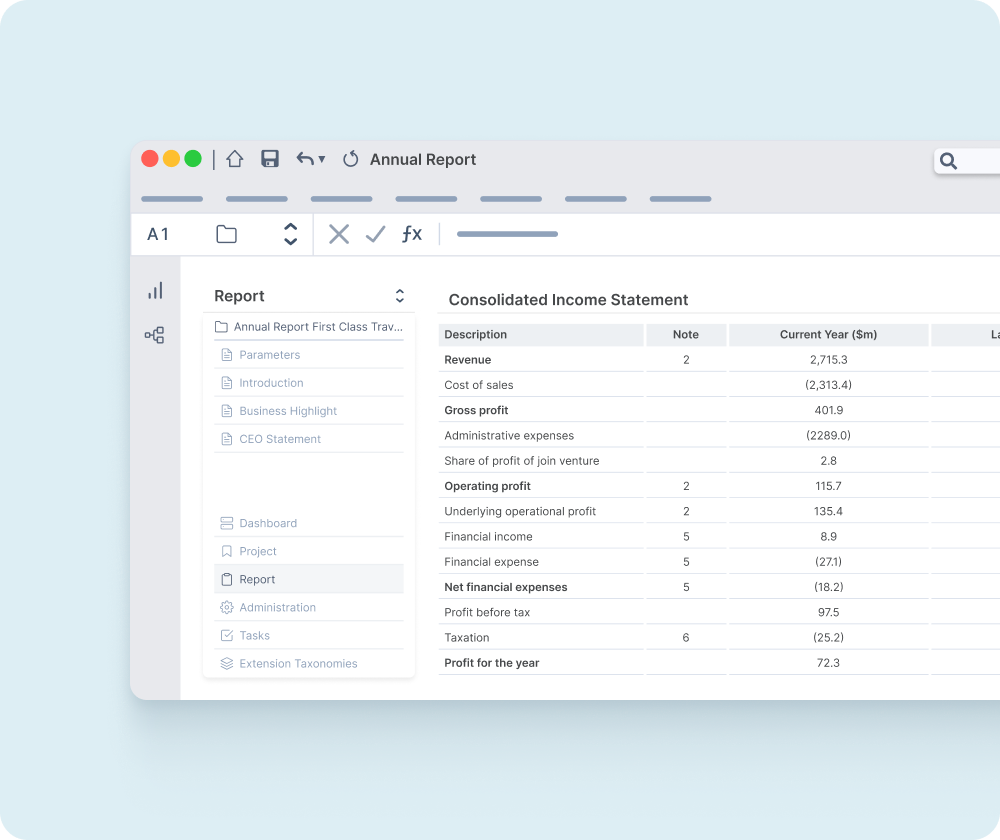Click the gear icon beside Administration
The width and height of the screenshot is (1000, 840).
tap(224, 607)
